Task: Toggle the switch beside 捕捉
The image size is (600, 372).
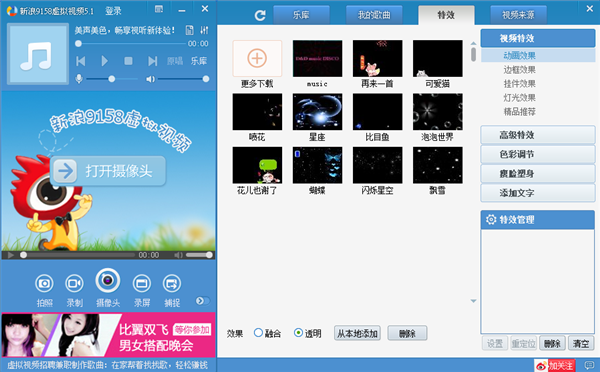Action: pos(203,301)
